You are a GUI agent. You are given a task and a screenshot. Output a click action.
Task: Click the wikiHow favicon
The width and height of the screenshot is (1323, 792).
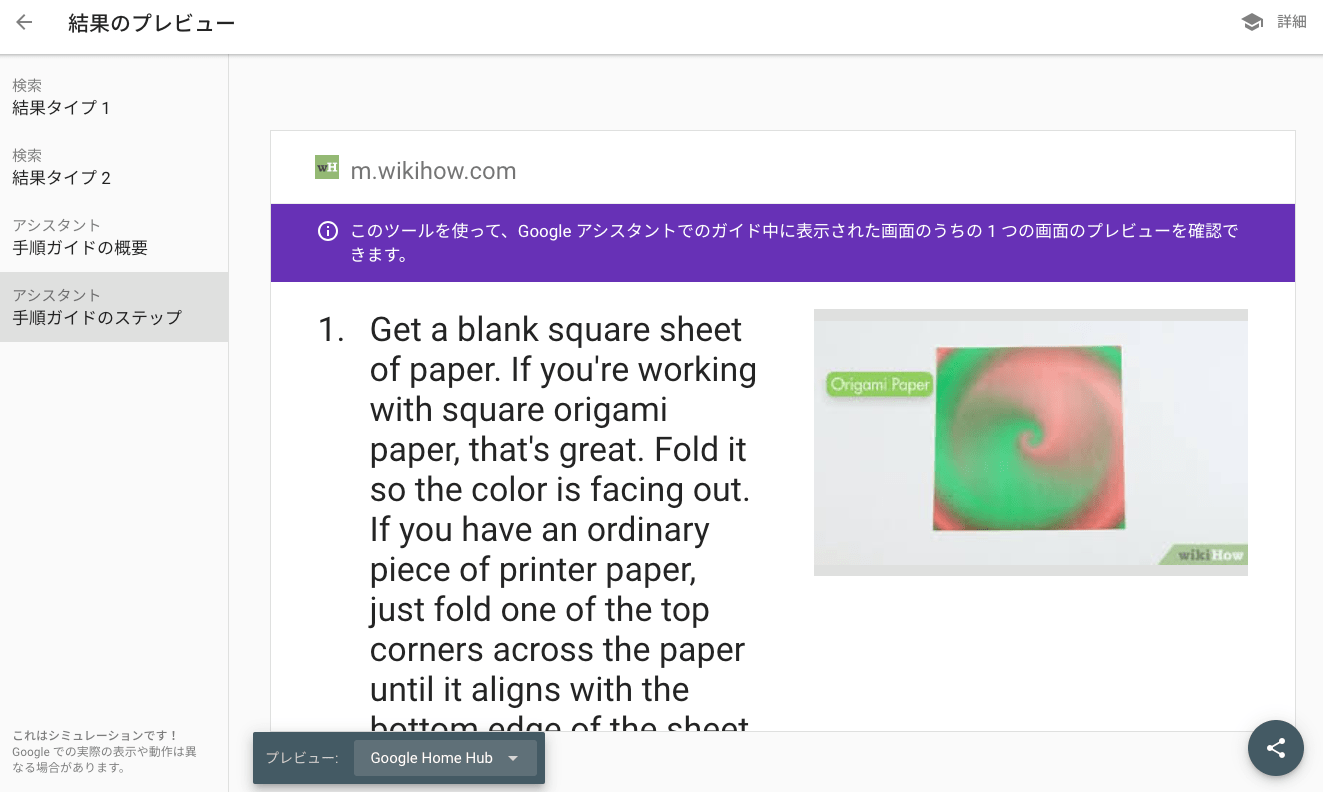(327, 168)
